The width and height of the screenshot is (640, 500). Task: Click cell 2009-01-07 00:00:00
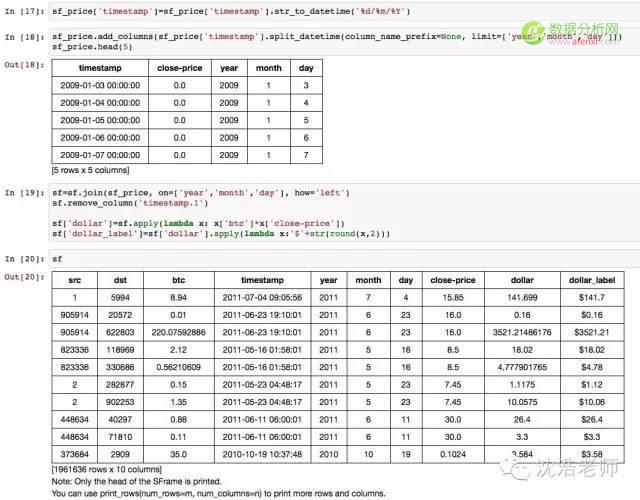pyautogui.click(x=100, y=155)
